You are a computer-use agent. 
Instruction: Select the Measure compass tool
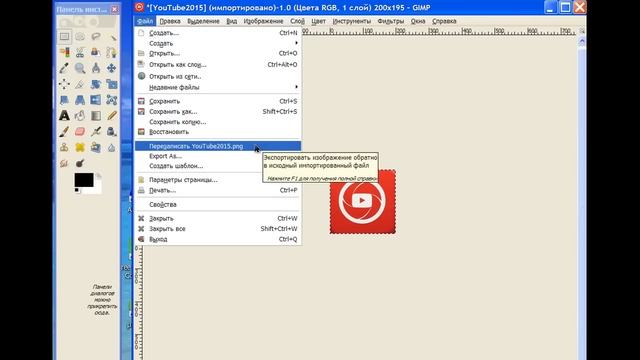pos(96,68)
